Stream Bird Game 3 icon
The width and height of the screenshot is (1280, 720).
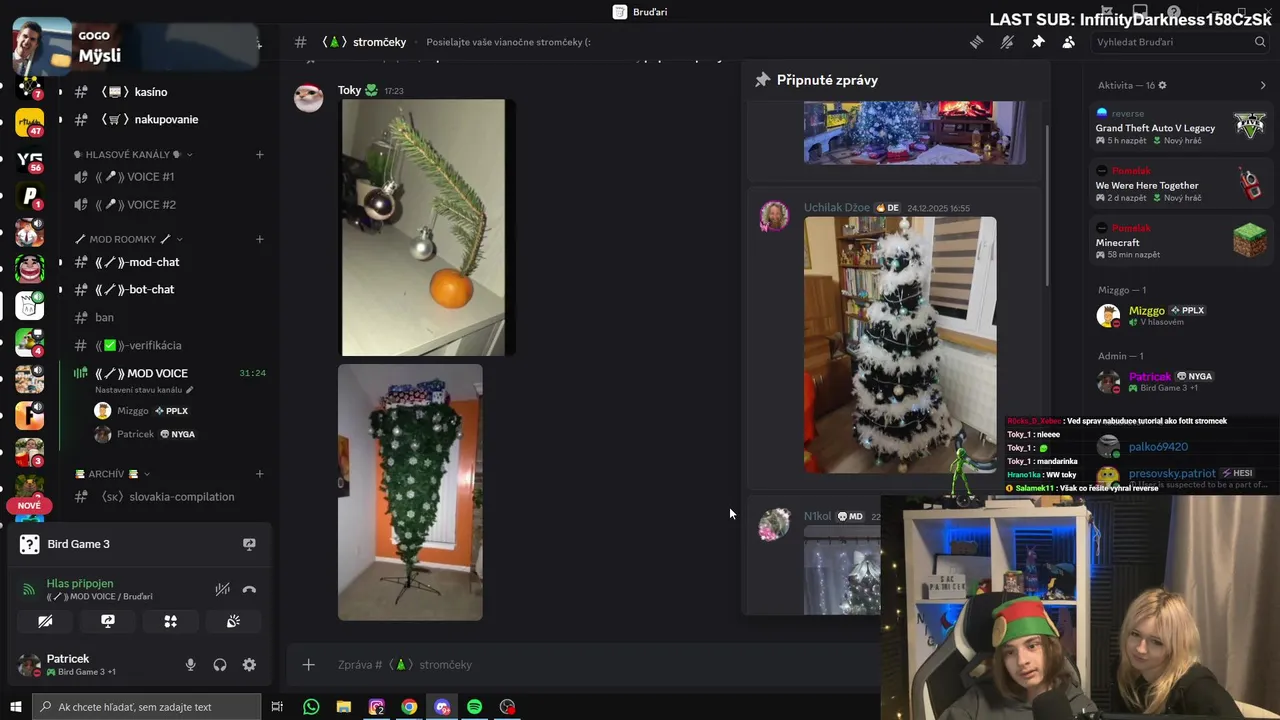(249, 544)
